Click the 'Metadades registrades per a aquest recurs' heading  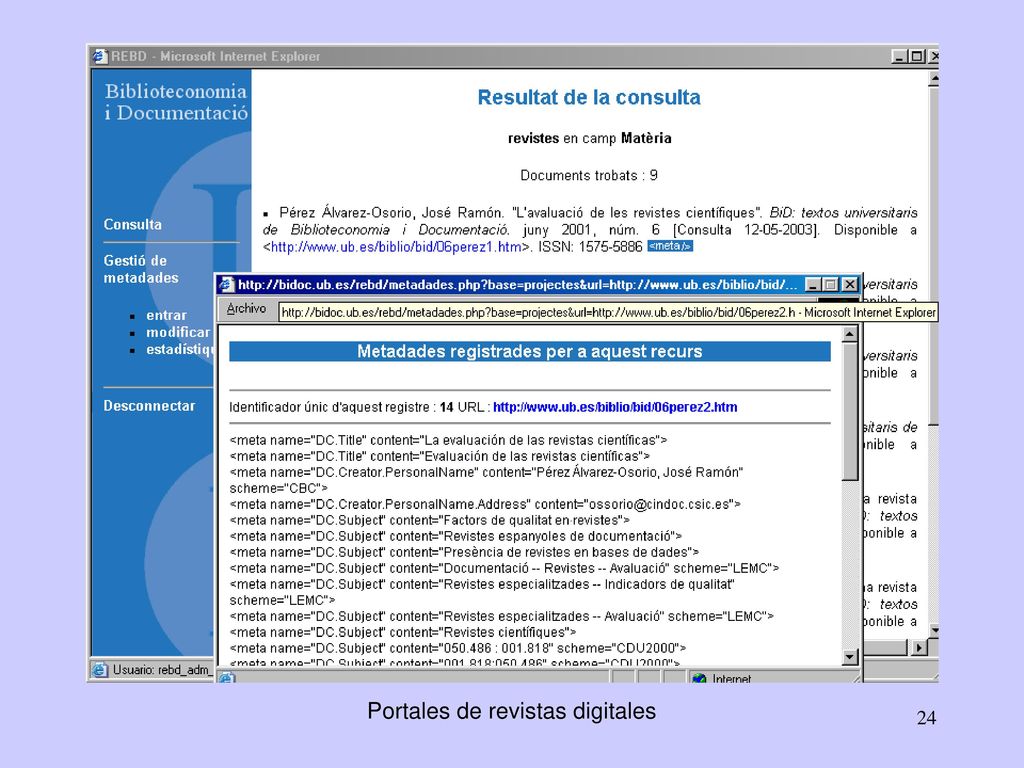530,351
